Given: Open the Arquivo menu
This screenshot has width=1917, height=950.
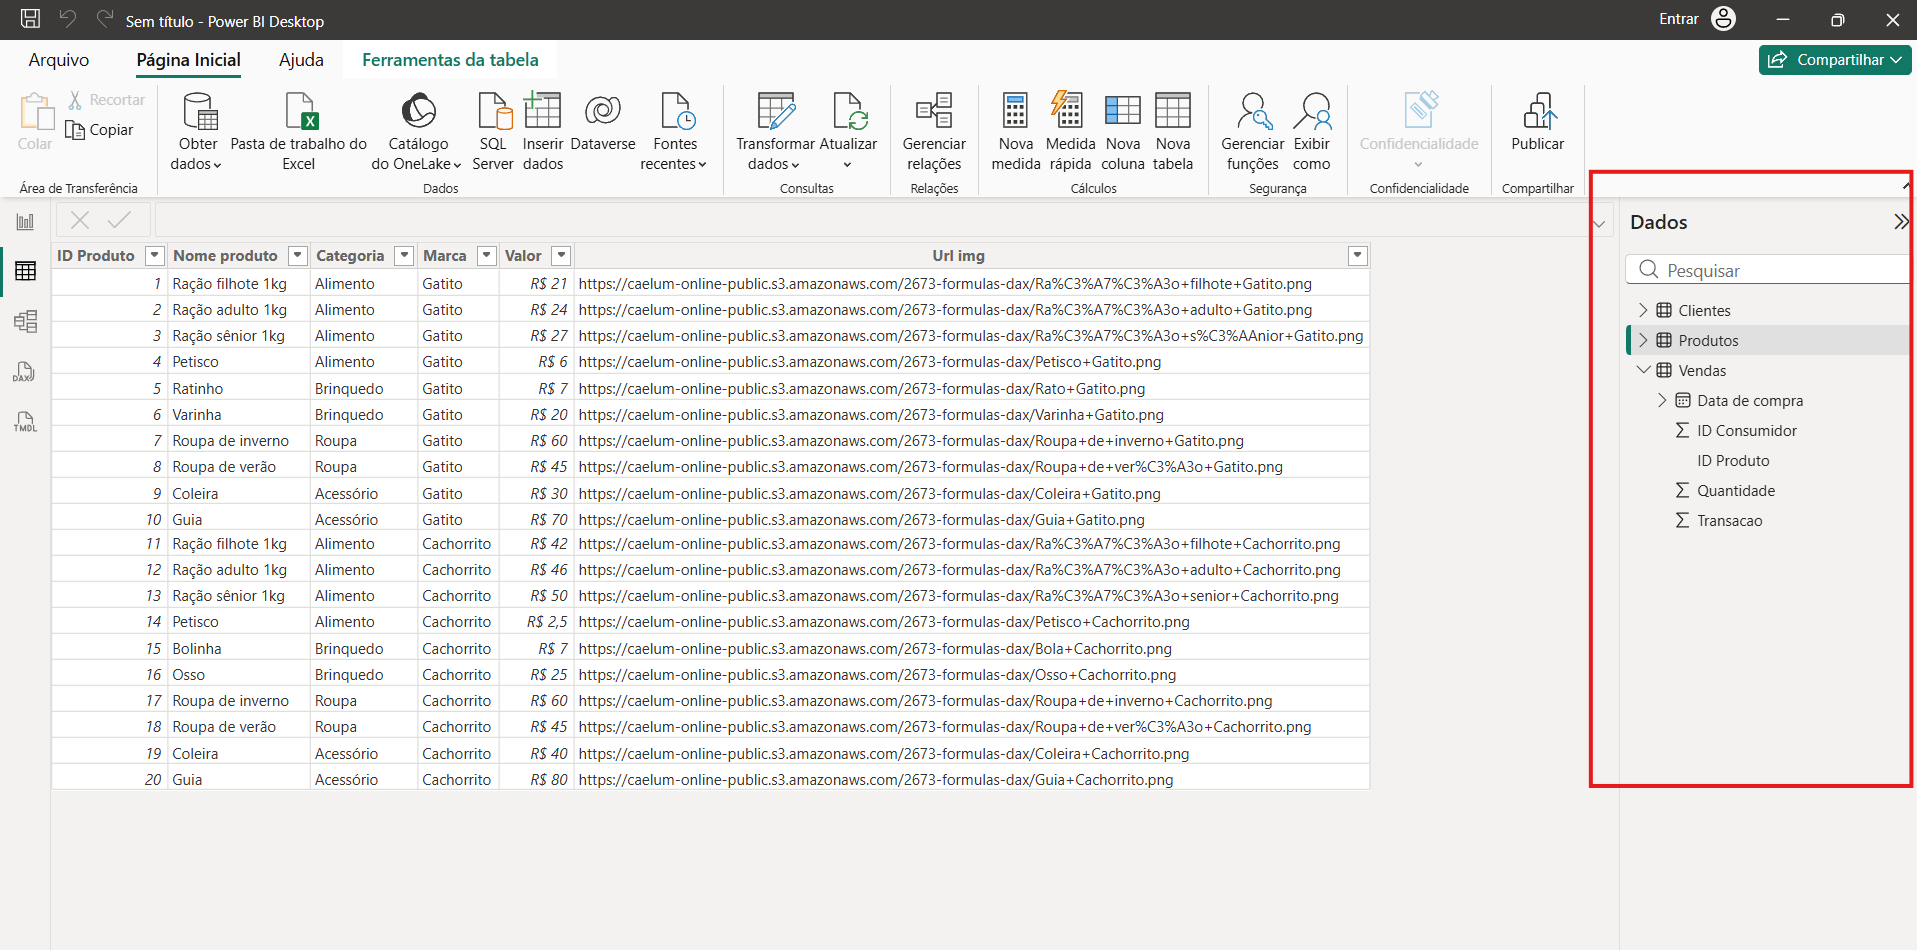Looking at the screenshot, I should click(x=59, y=60).
